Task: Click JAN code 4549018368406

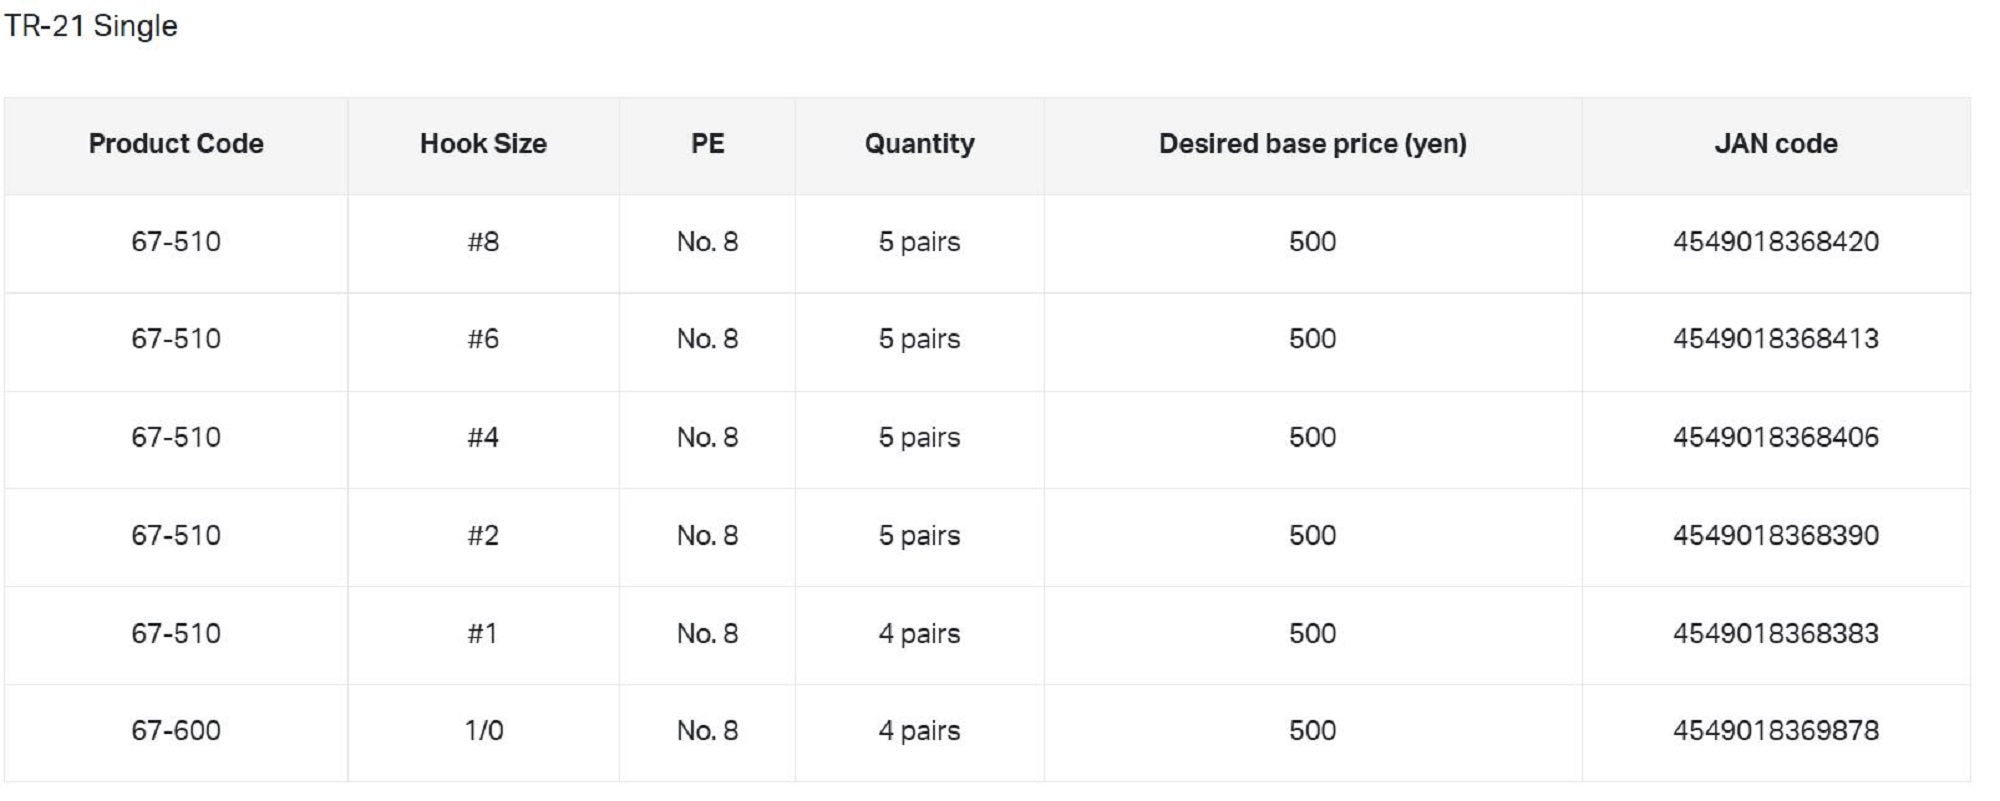Action: pyautogui.click(x=1775, y=437)
